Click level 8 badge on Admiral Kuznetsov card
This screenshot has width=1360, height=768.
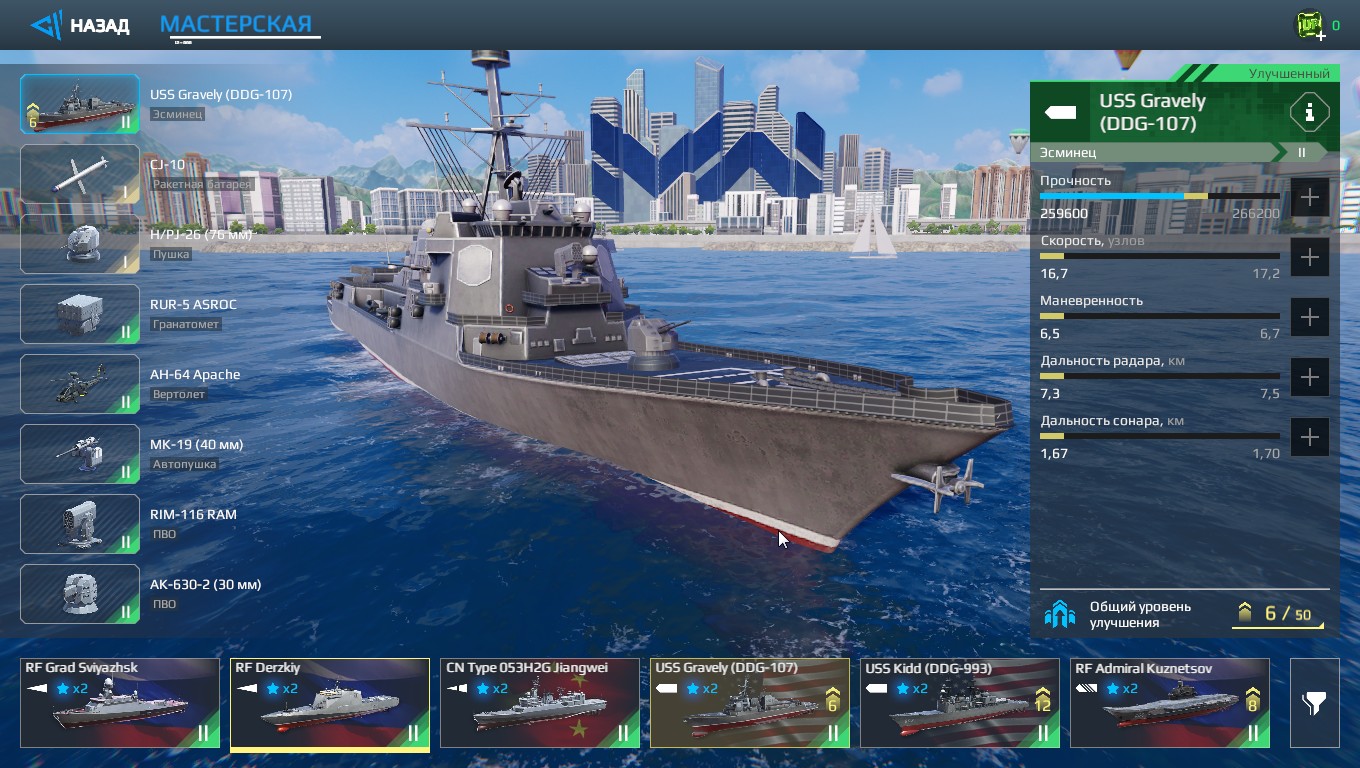1253,700
